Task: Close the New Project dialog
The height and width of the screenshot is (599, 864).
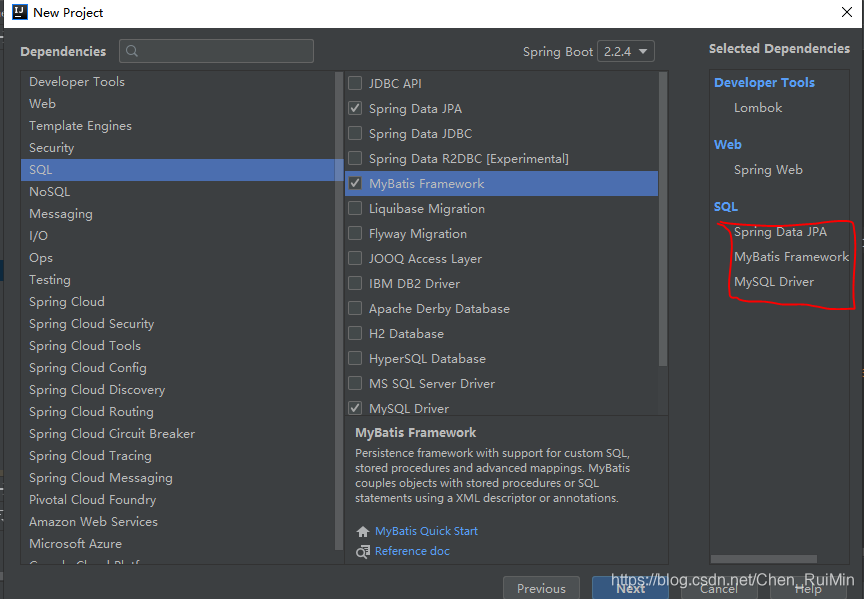Action: click(847, 12)
